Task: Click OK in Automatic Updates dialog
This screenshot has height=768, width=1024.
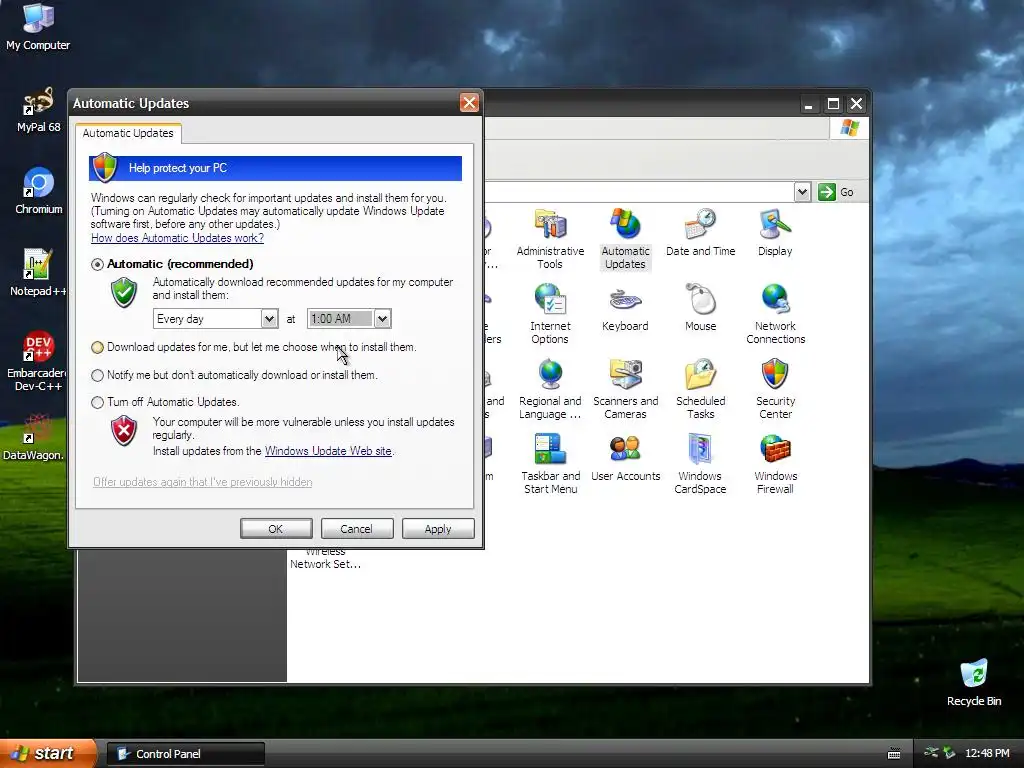Action: [x=276, y=529]
